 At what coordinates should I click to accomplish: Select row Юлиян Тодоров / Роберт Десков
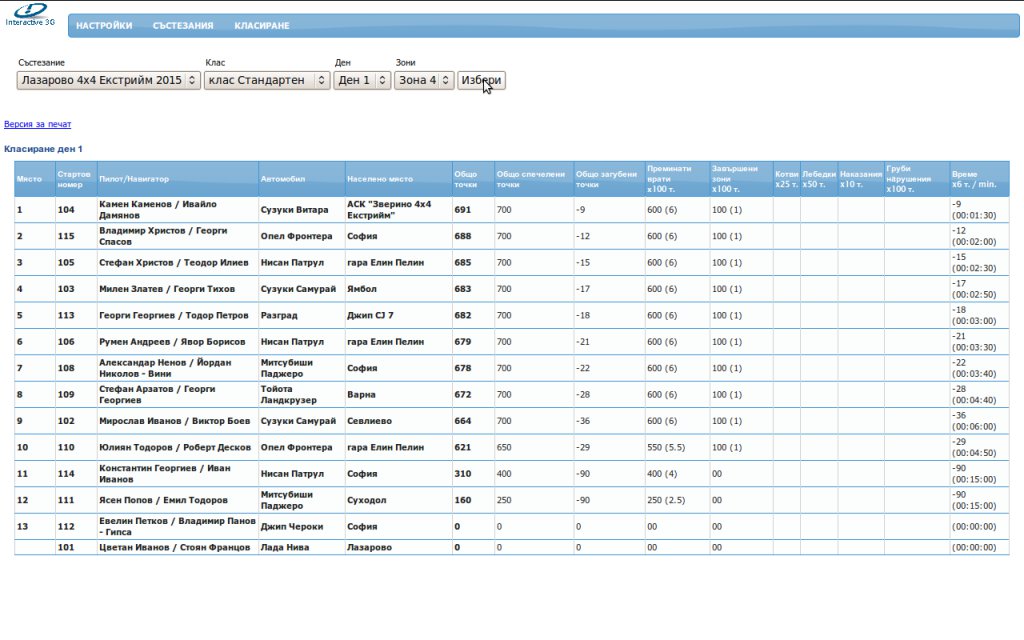tap(512, 447)
